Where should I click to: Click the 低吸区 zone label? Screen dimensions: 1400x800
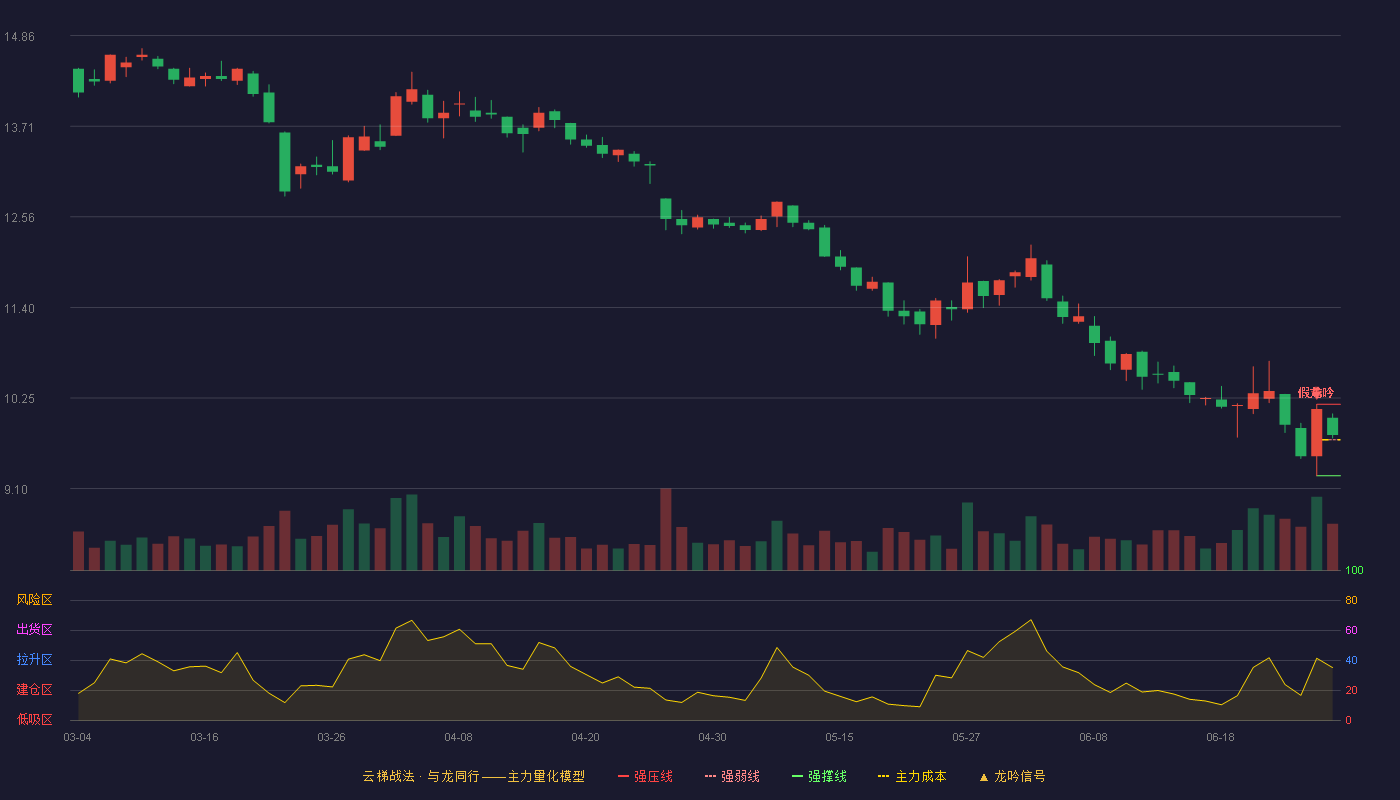(x=34, y=720)
